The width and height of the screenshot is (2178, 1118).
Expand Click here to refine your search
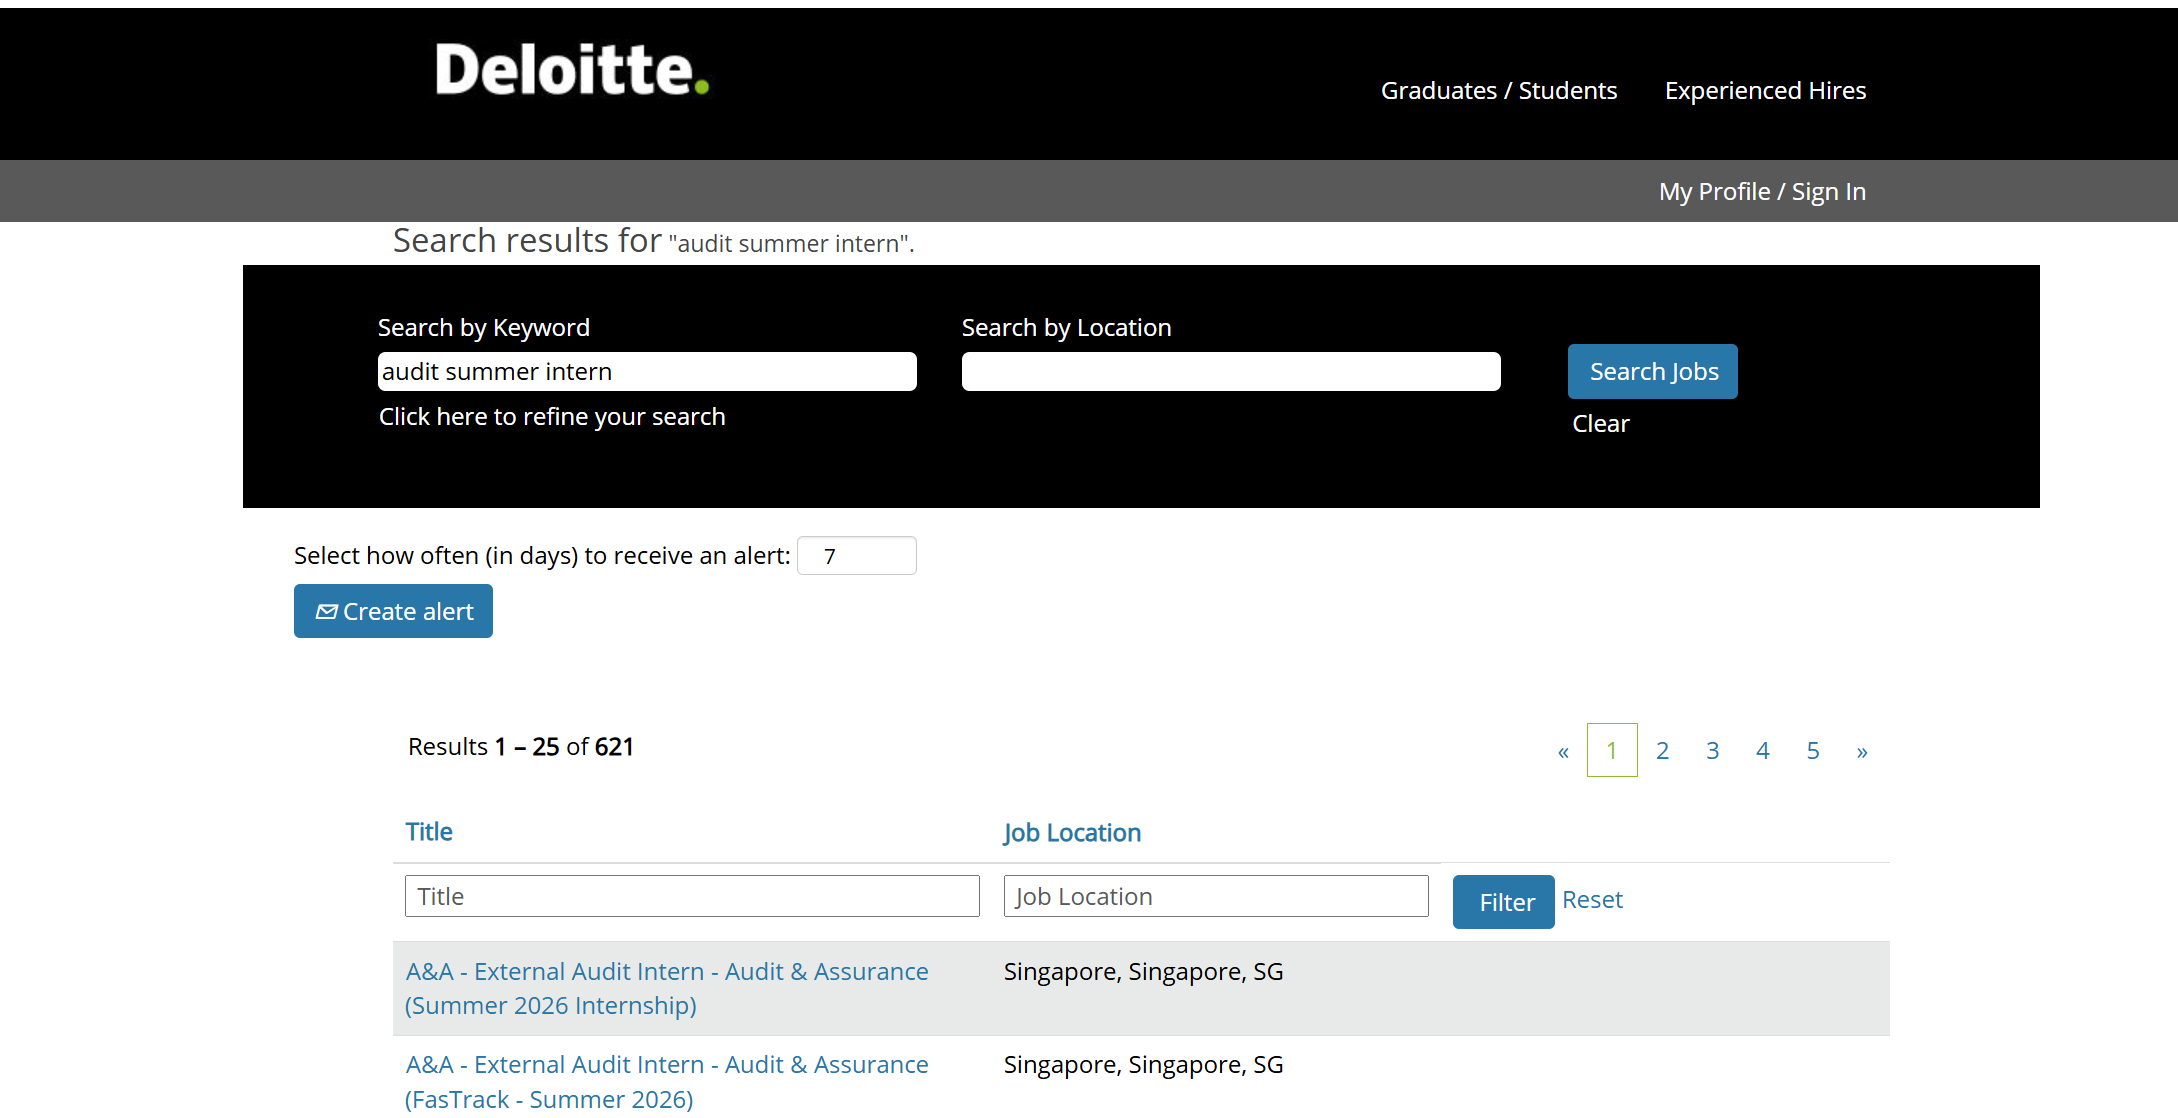coord(552,417)
